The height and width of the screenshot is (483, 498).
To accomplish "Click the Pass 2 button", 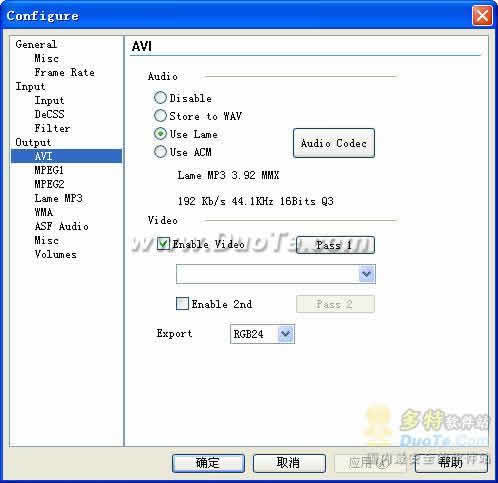I will pyautogui.click(x=335, y=304).
